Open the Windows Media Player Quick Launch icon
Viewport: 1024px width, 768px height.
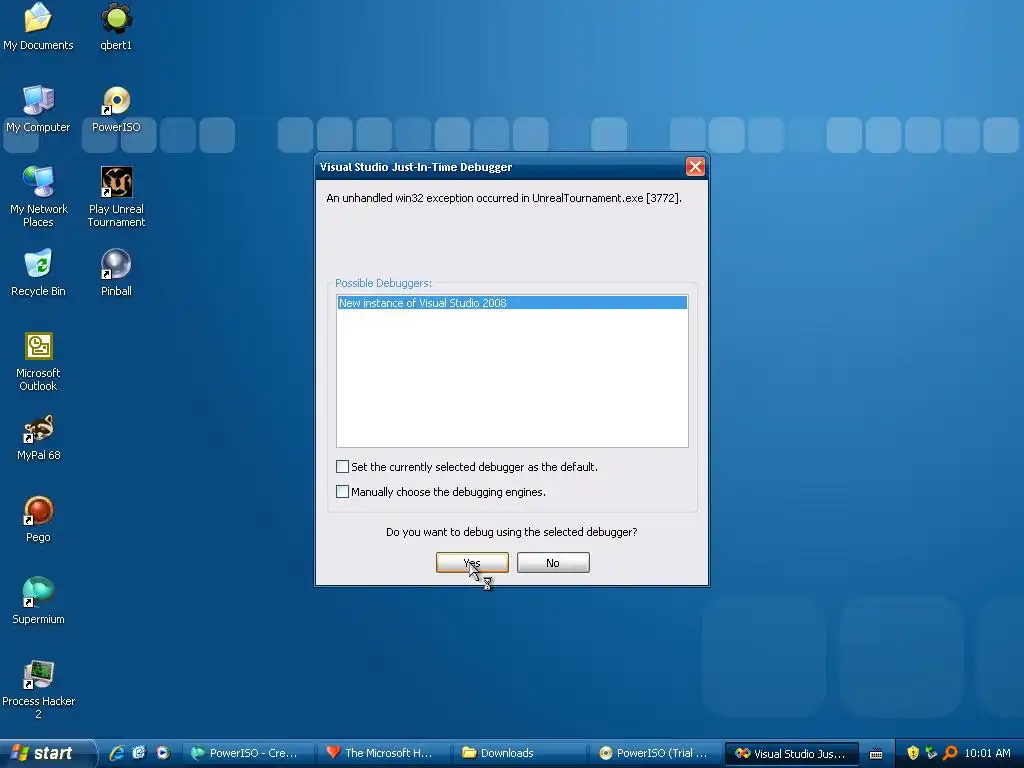point(163,753)
